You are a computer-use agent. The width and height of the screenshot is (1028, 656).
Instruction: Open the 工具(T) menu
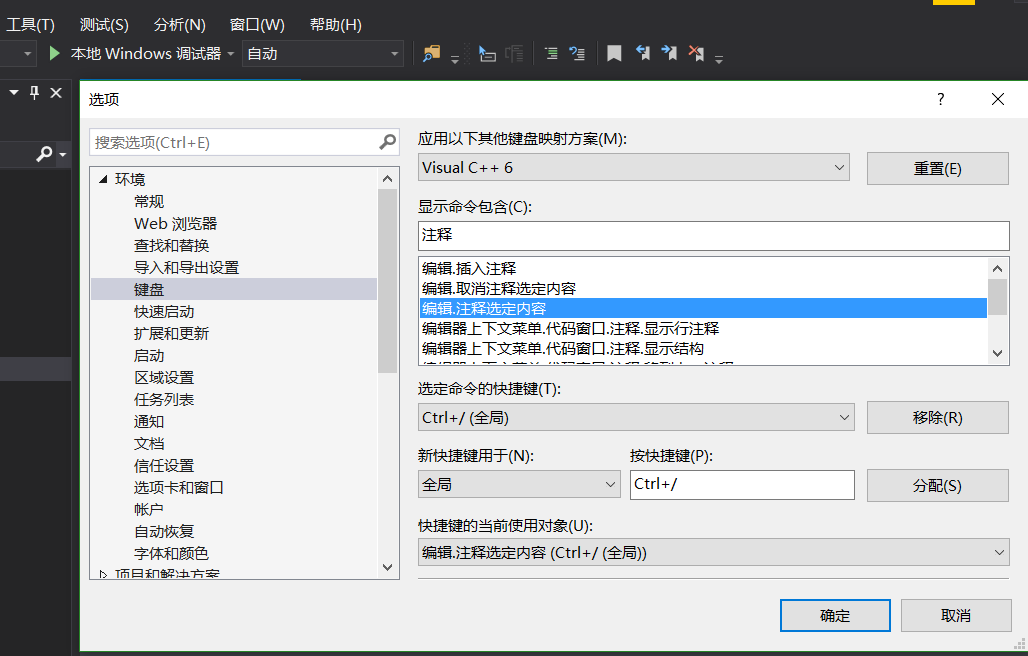(30, 25)
